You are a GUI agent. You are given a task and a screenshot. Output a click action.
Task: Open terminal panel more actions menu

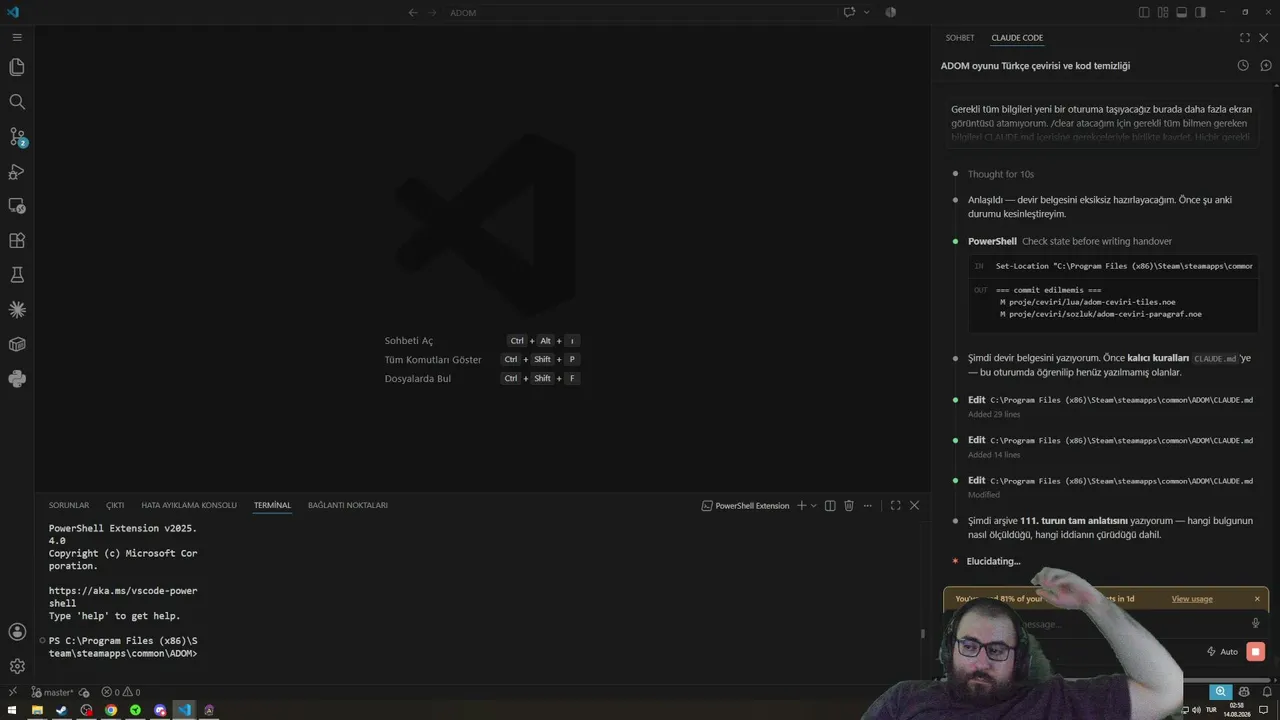tap(868, 506)
